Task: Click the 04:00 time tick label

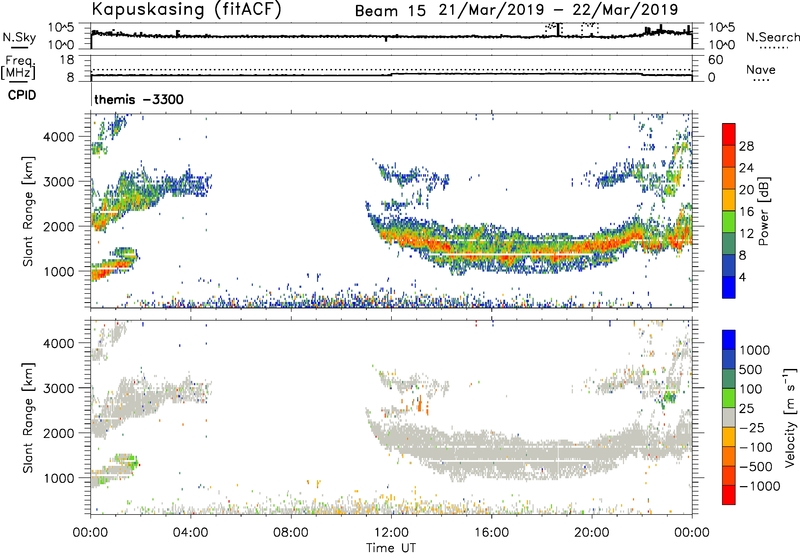Action: (190, 533)
